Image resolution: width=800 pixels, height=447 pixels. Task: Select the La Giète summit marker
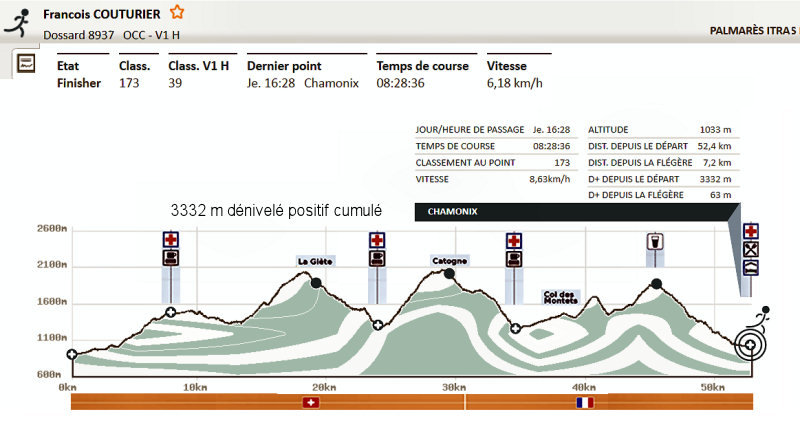tap(316, 283)
